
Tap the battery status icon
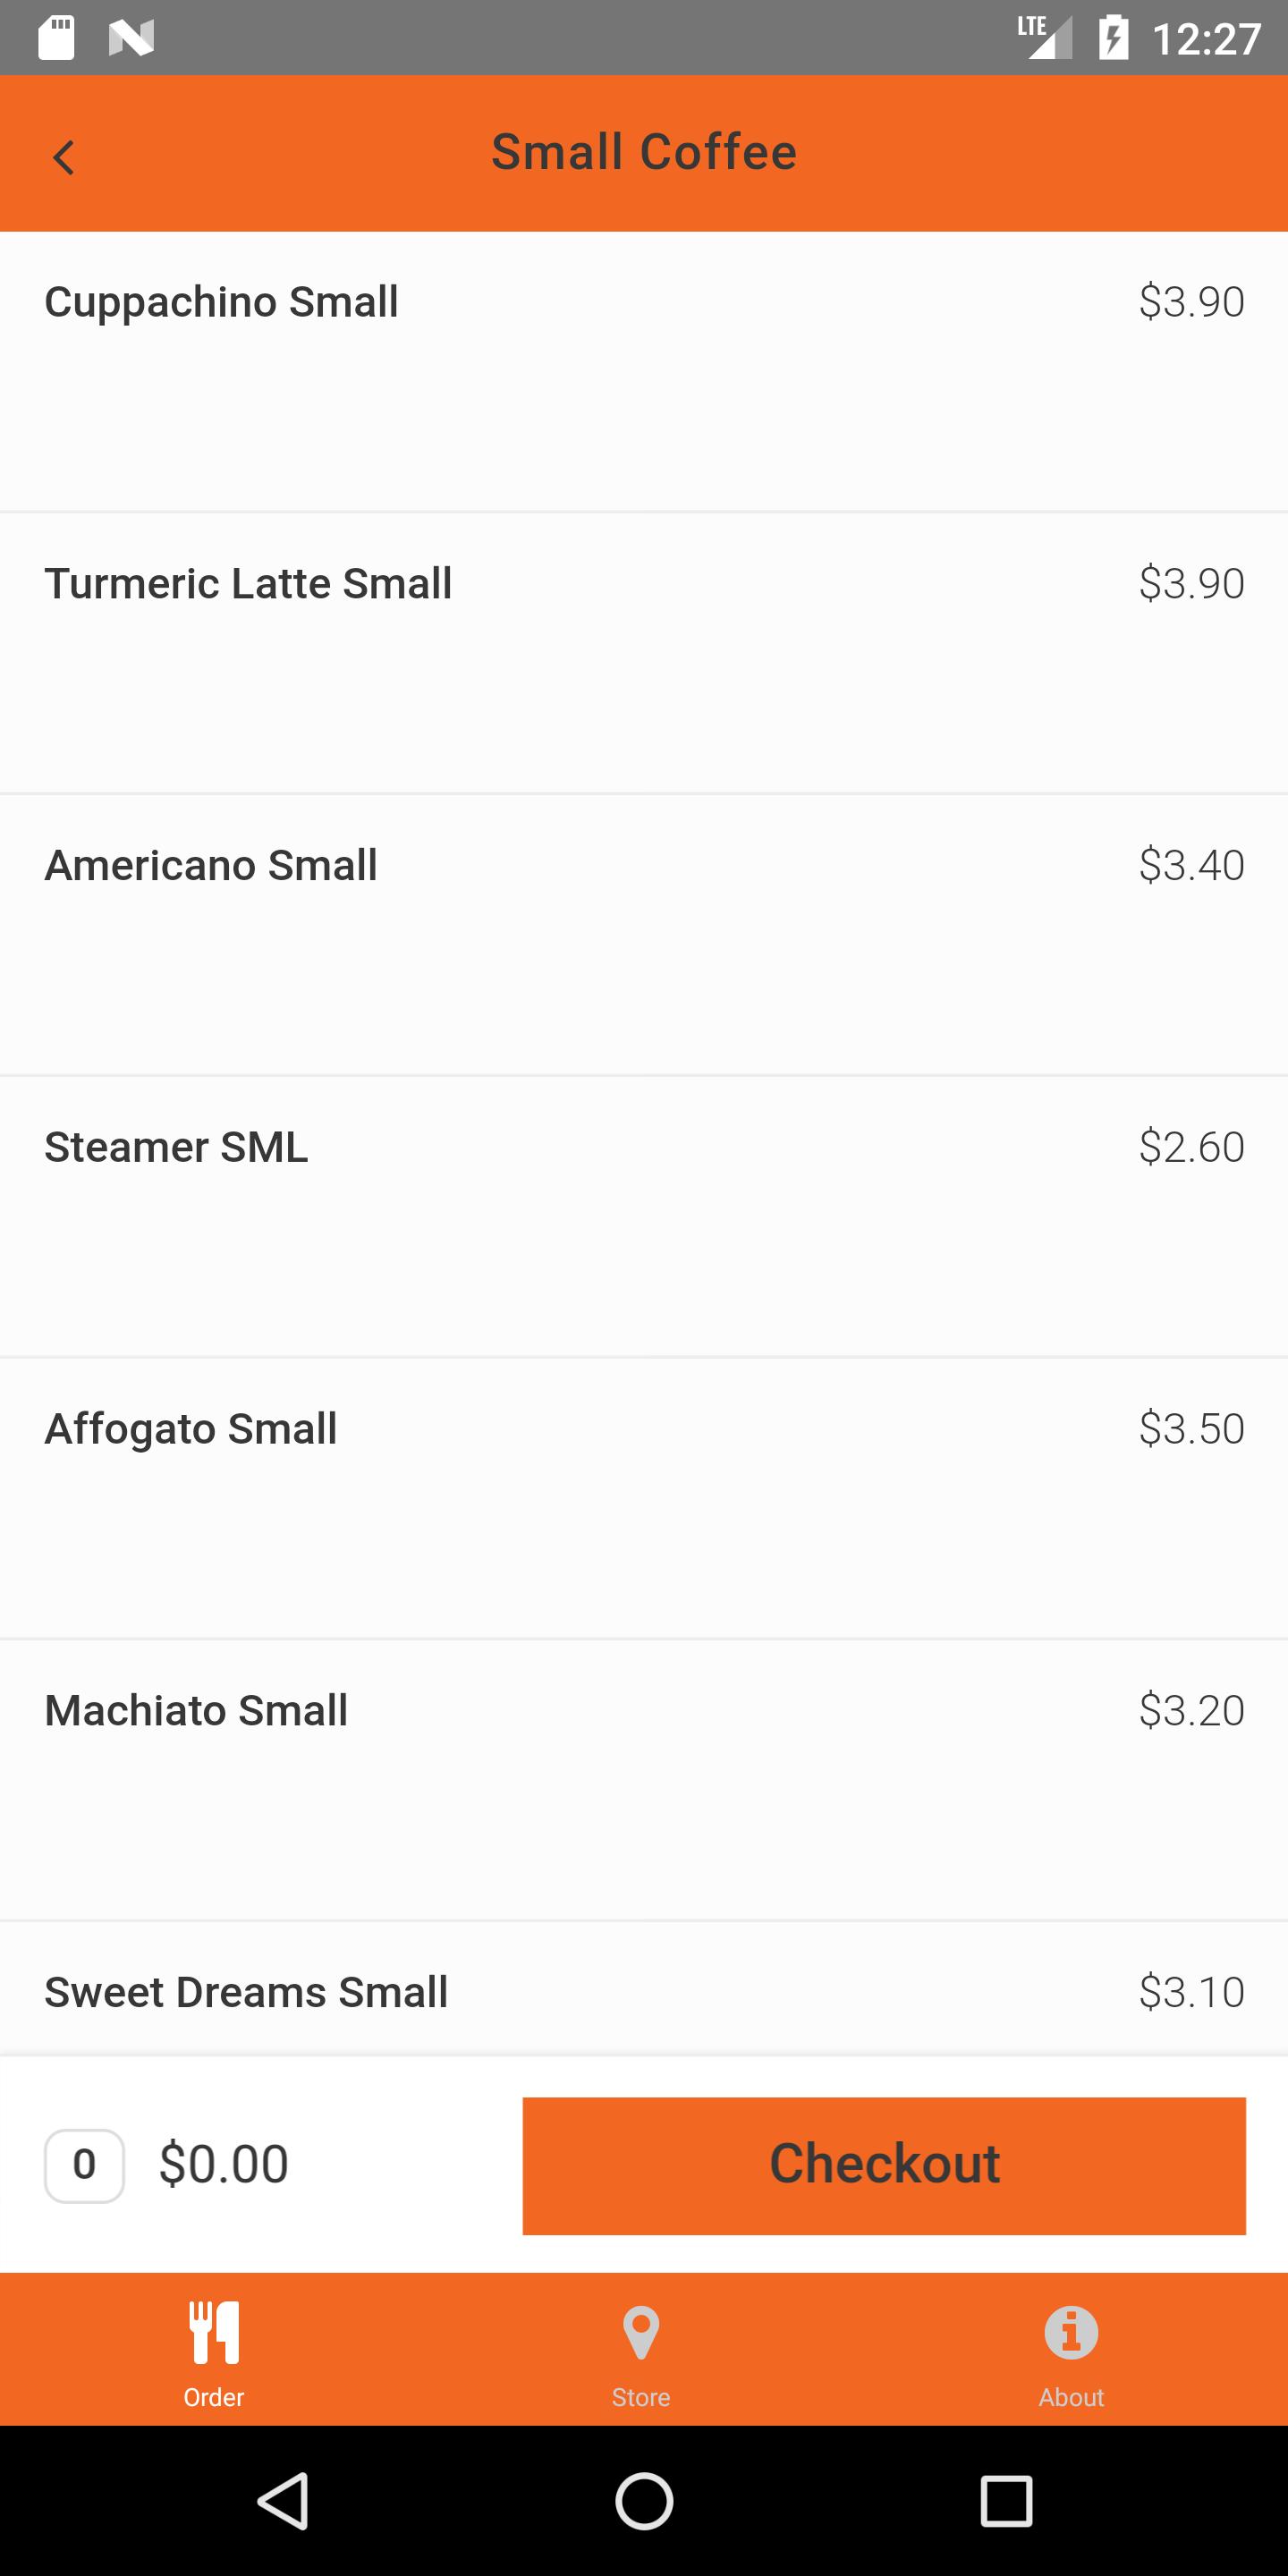tap(1113, 38)
